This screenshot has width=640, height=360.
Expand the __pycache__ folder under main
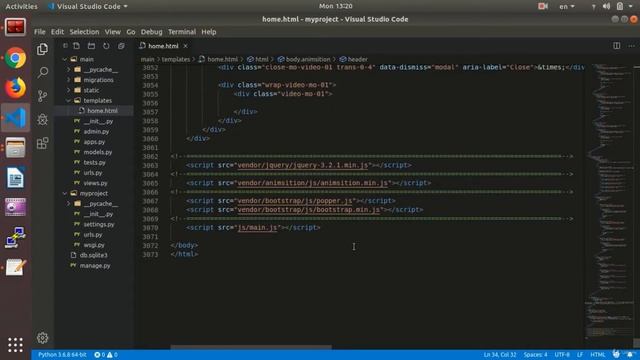click(x=69, y=70)
